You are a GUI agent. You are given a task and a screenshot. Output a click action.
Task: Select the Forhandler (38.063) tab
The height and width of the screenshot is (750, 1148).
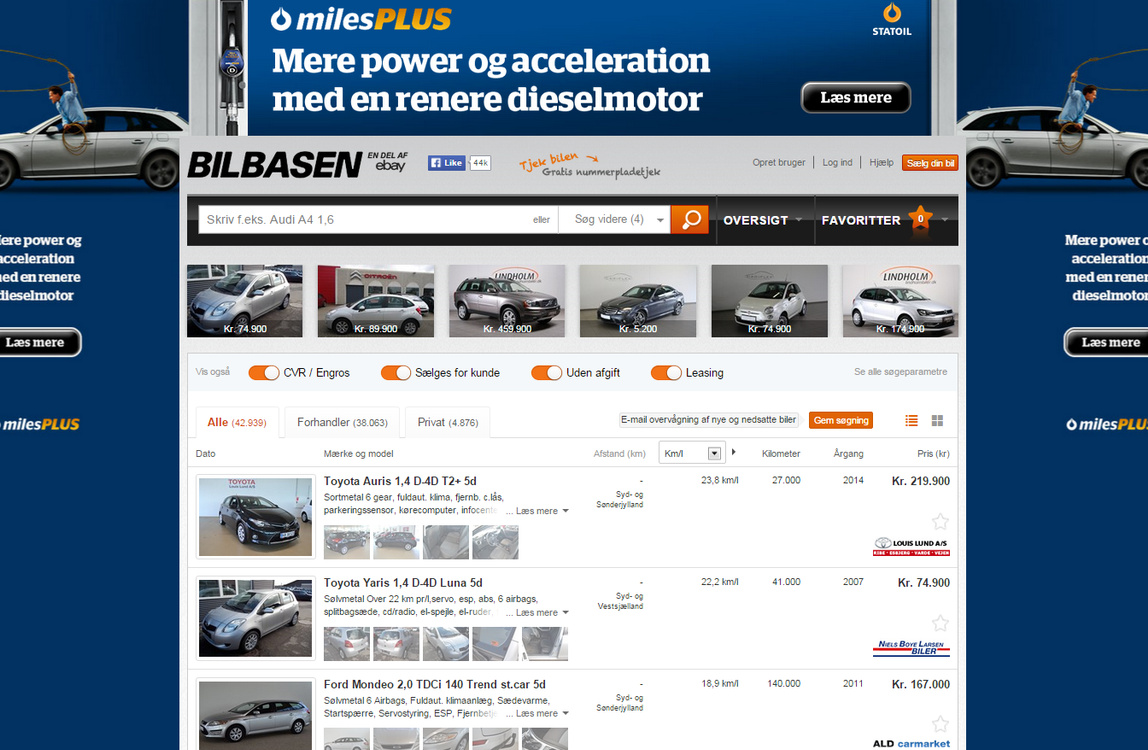click(x=342, y=423)
